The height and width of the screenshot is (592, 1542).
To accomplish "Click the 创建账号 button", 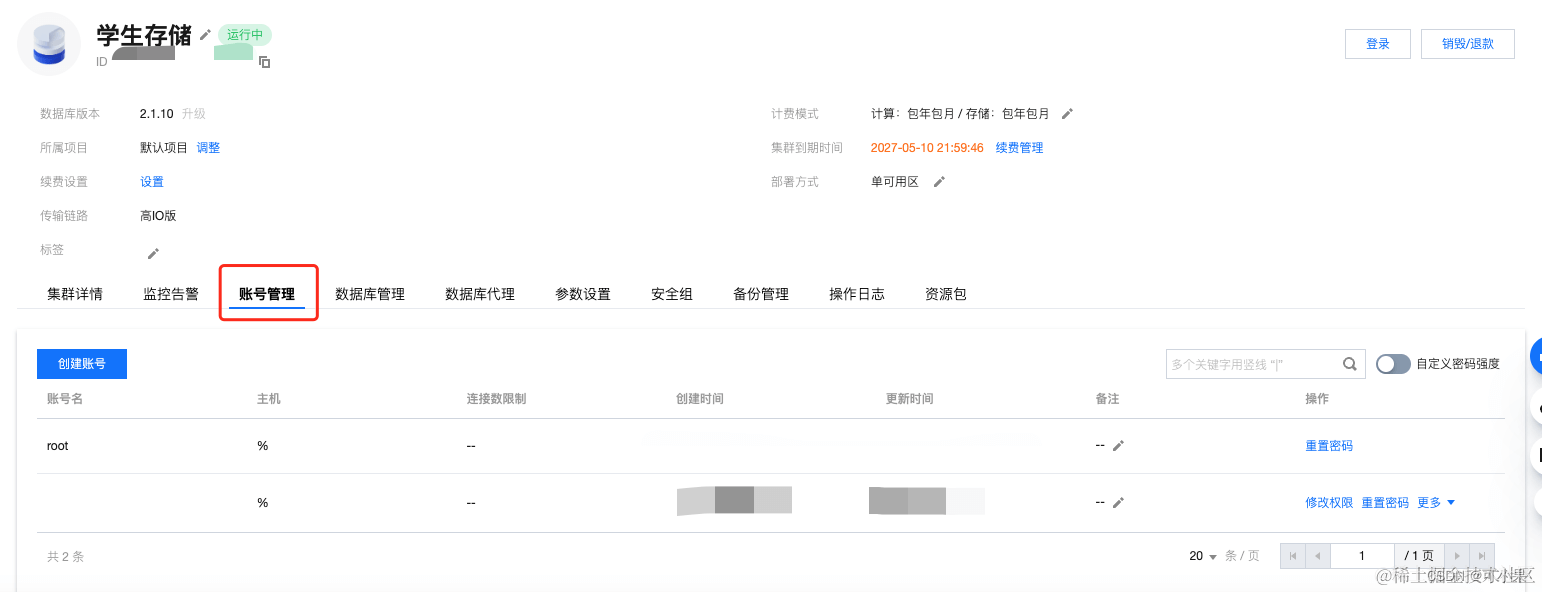I will (81, 363).
